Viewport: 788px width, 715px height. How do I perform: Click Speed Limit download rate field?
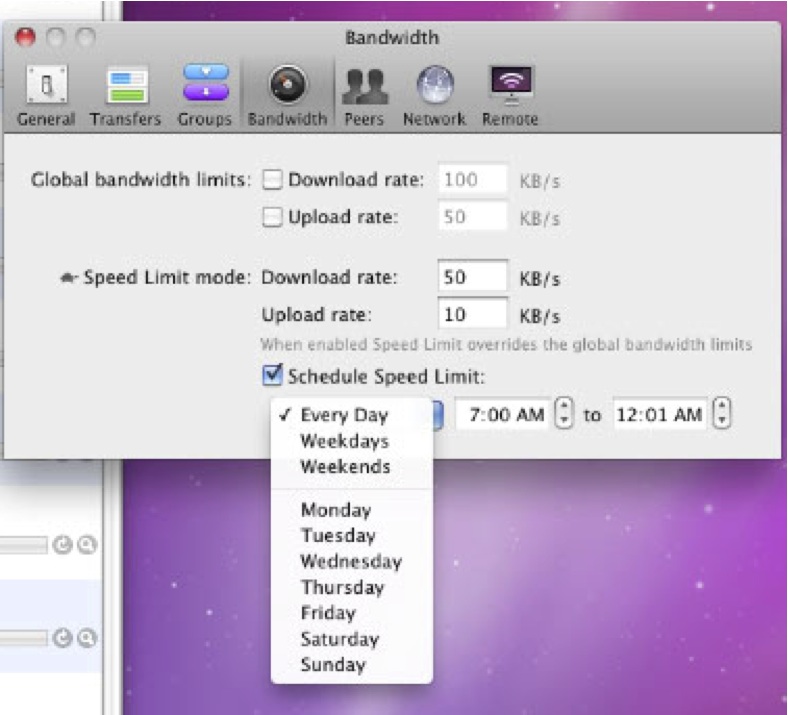(x=472, y=276)
